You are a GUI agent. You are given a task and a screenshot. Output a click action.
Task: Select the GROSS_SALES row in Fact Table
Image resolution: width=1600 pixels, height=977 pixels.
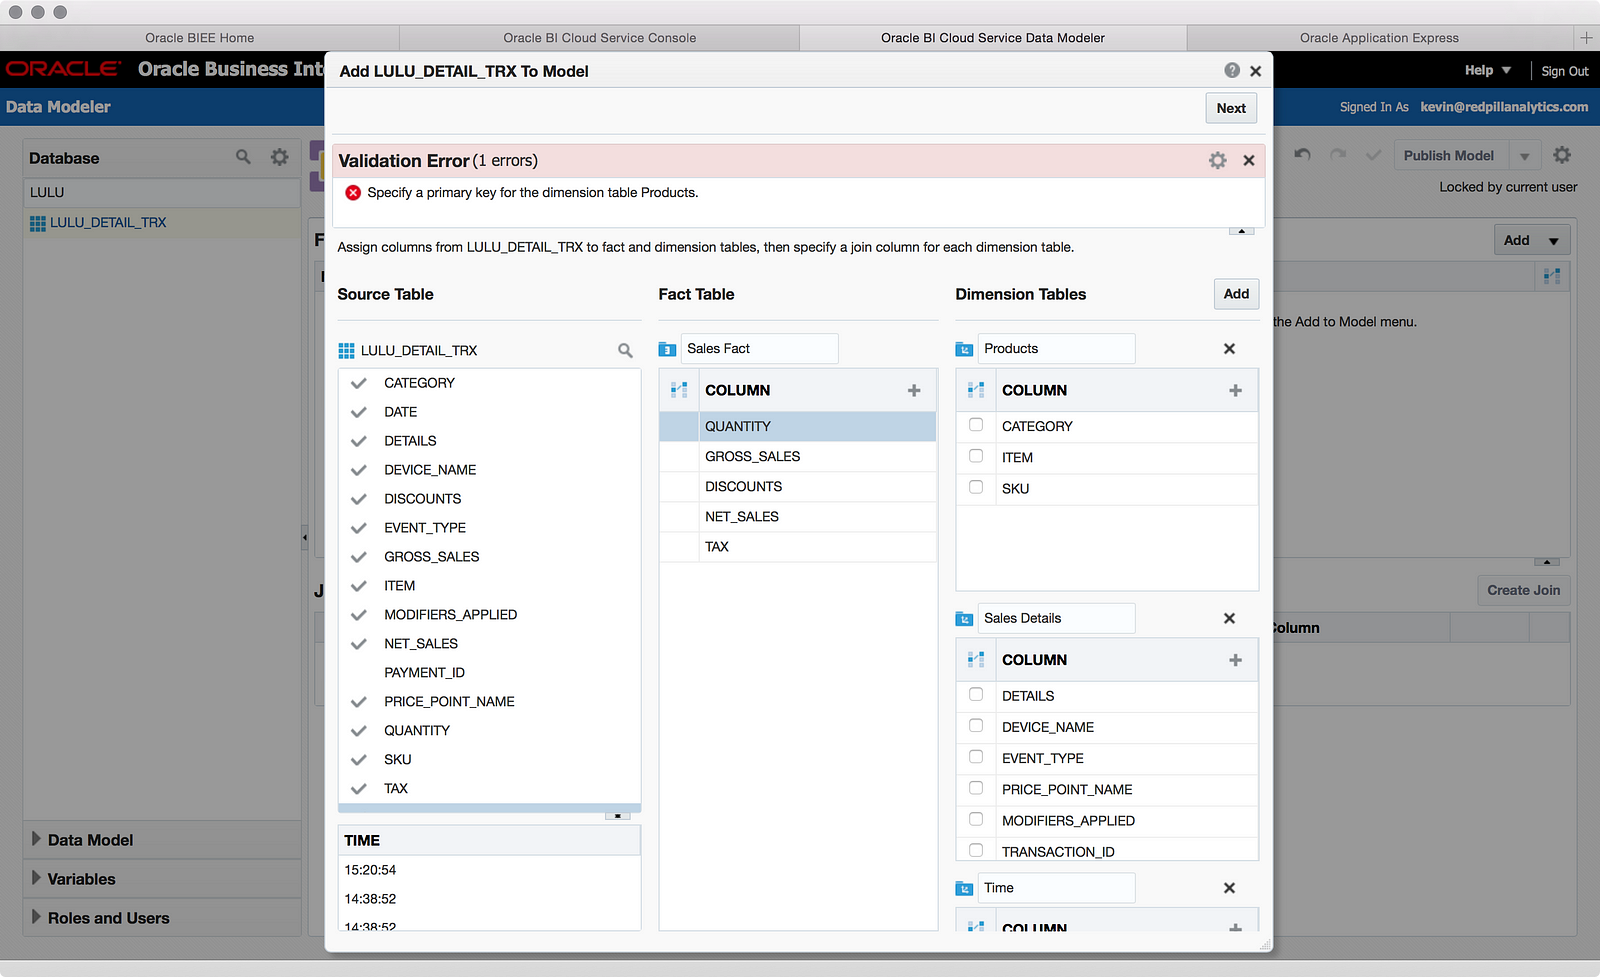(798, 456)
